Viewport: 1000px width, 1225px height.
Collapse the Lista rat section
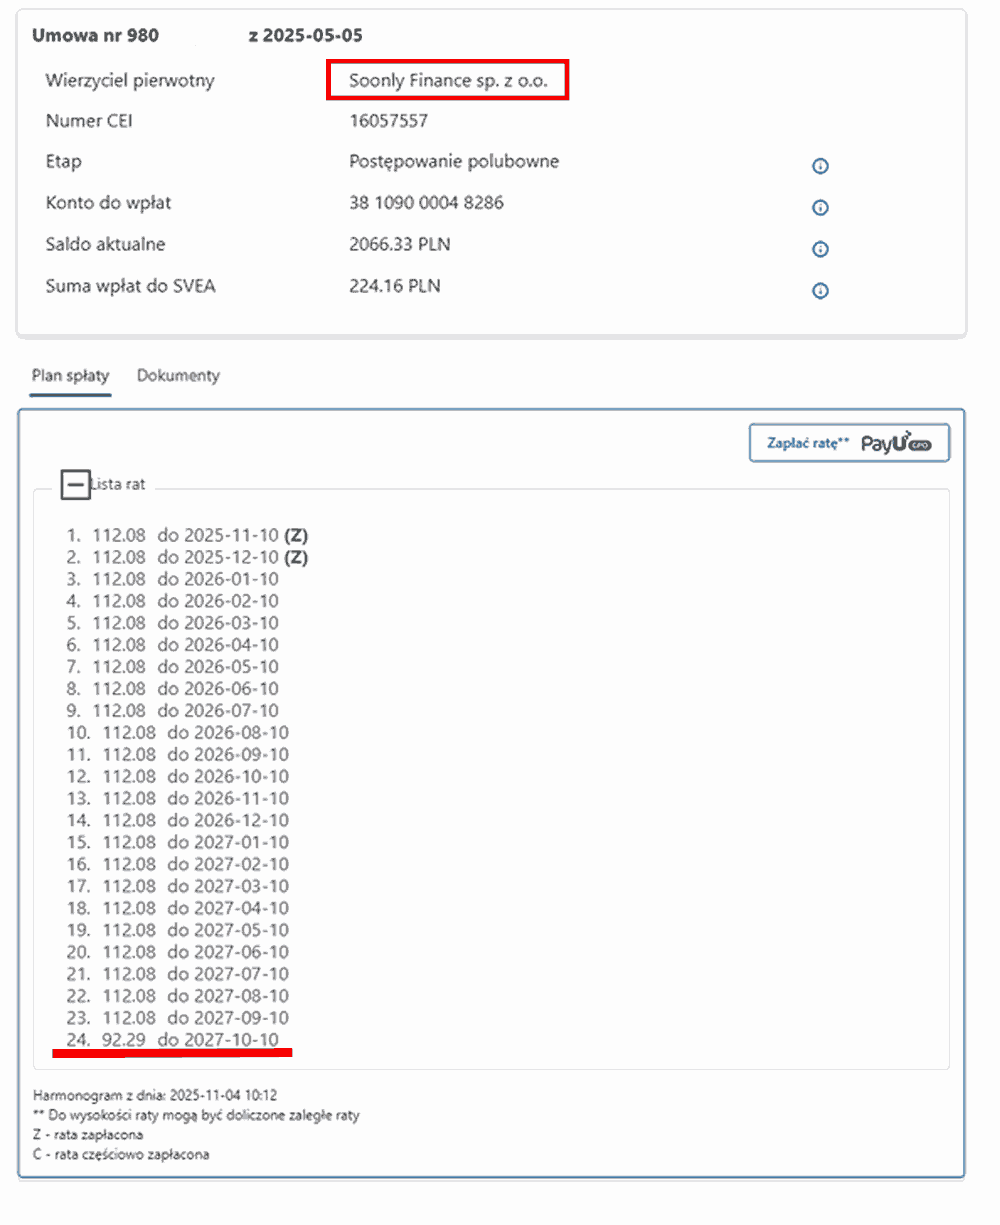coord(75,484)
